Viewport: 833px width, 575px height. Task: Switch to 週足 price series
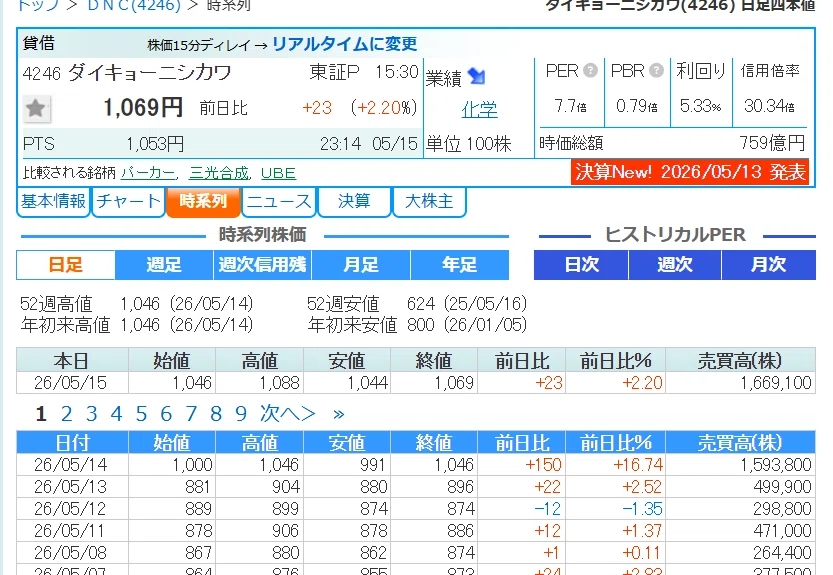[164, 265]
